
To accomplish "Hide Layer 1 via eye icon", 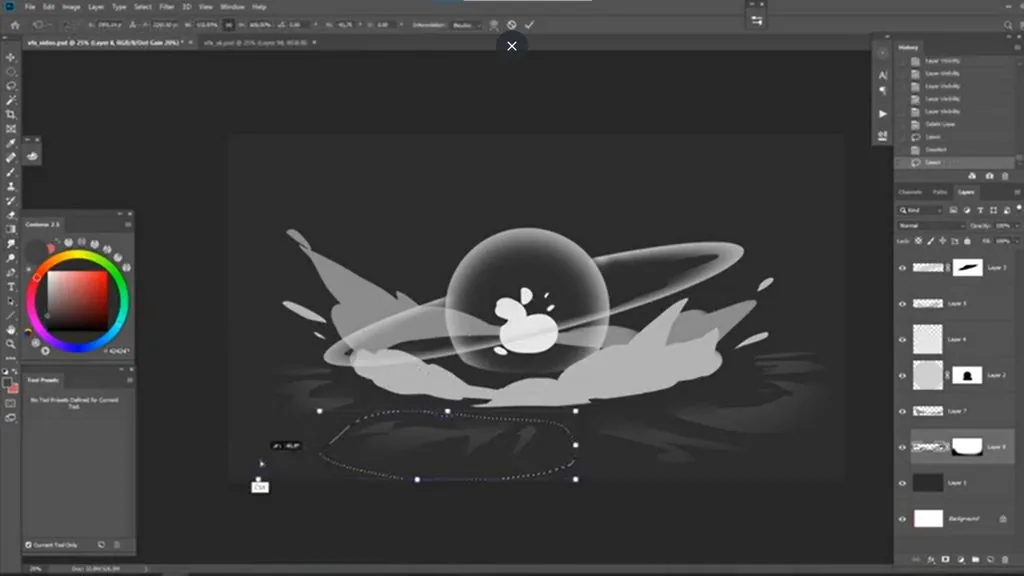I will [903, 483].
